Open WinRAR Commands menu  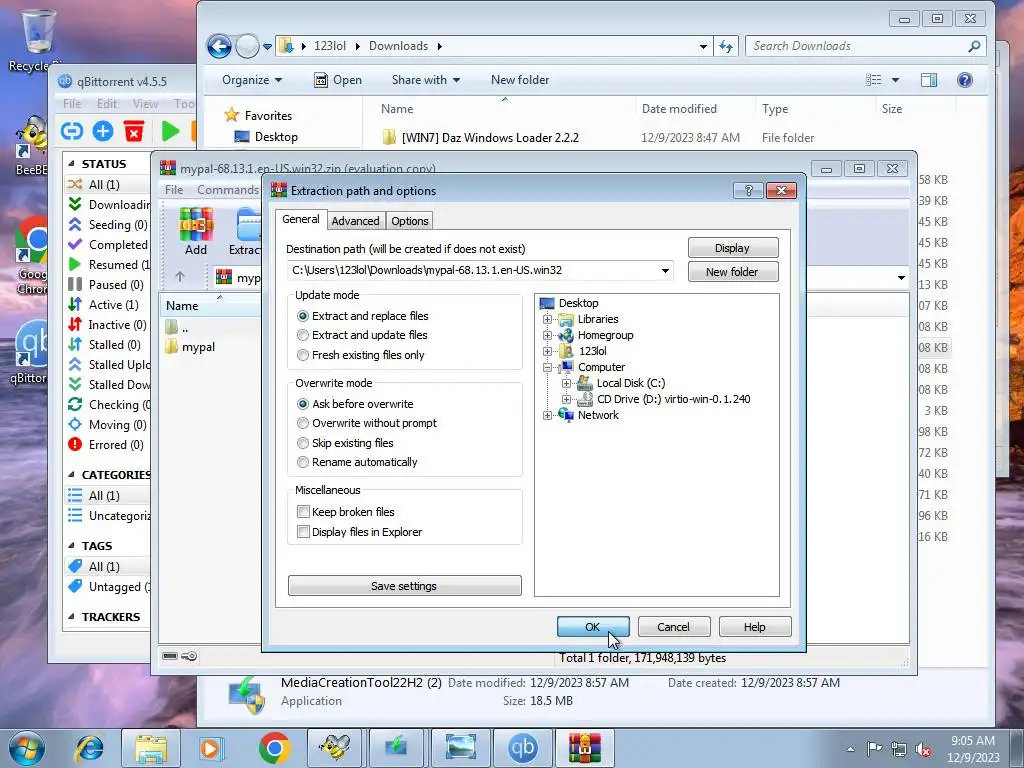tap(227, 190)
